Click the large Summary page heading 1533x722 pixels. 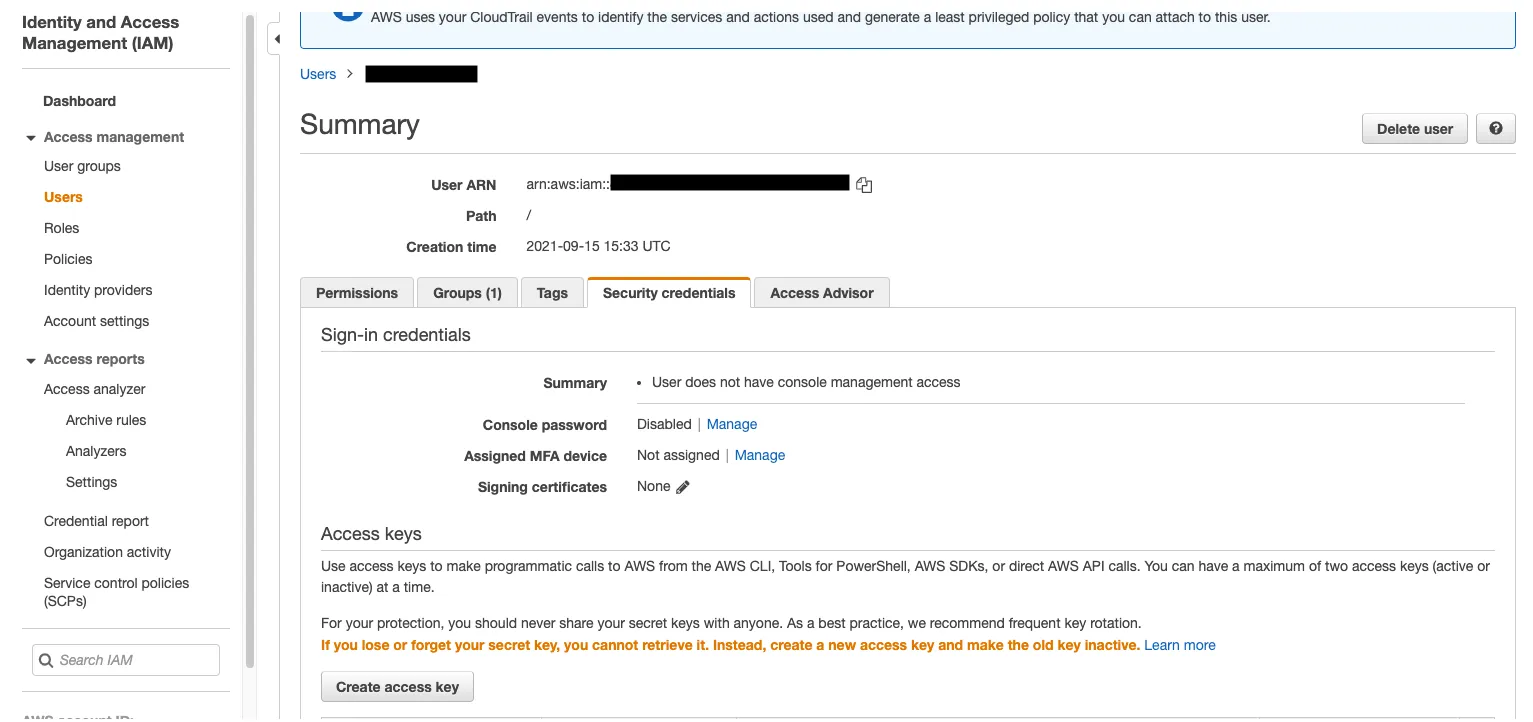[x=359, y=125]
